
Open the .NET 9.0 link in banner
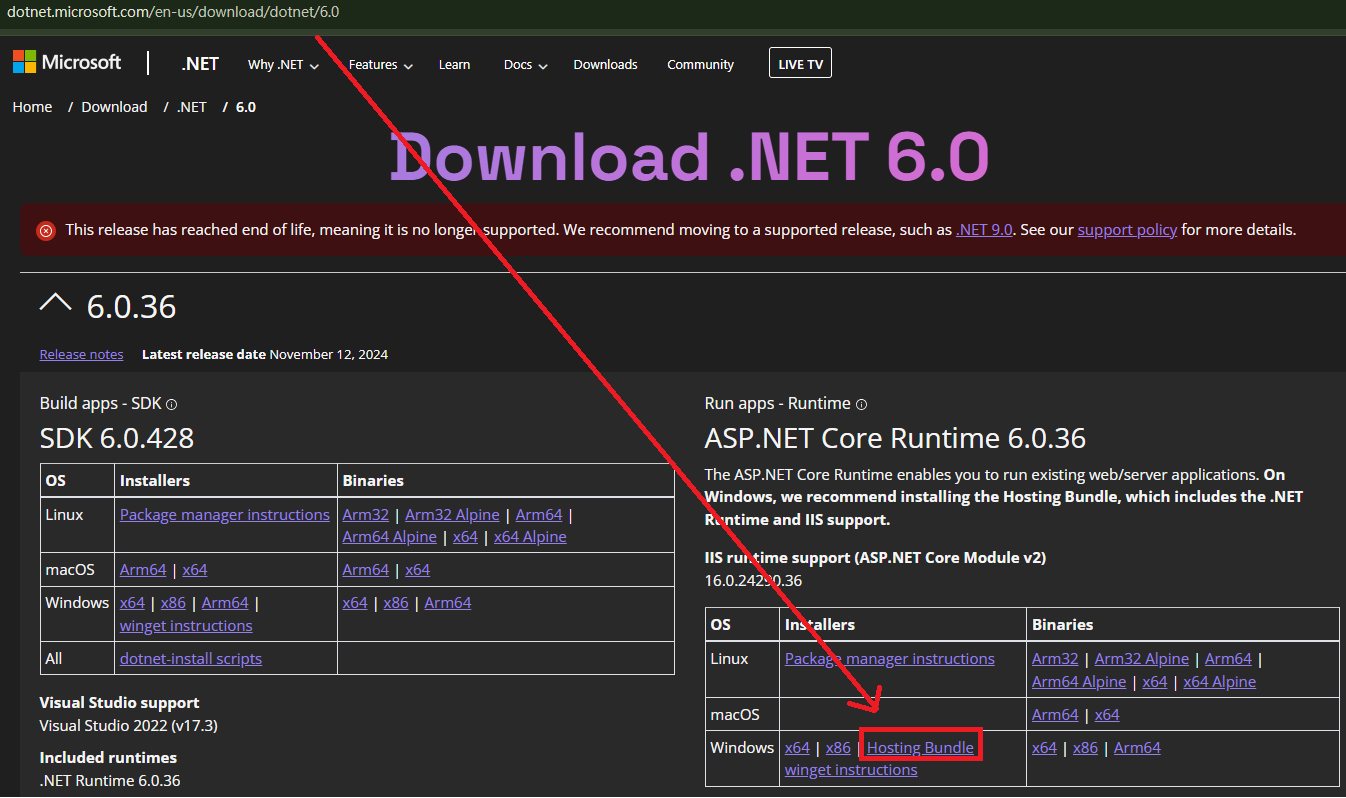(984, 230)
